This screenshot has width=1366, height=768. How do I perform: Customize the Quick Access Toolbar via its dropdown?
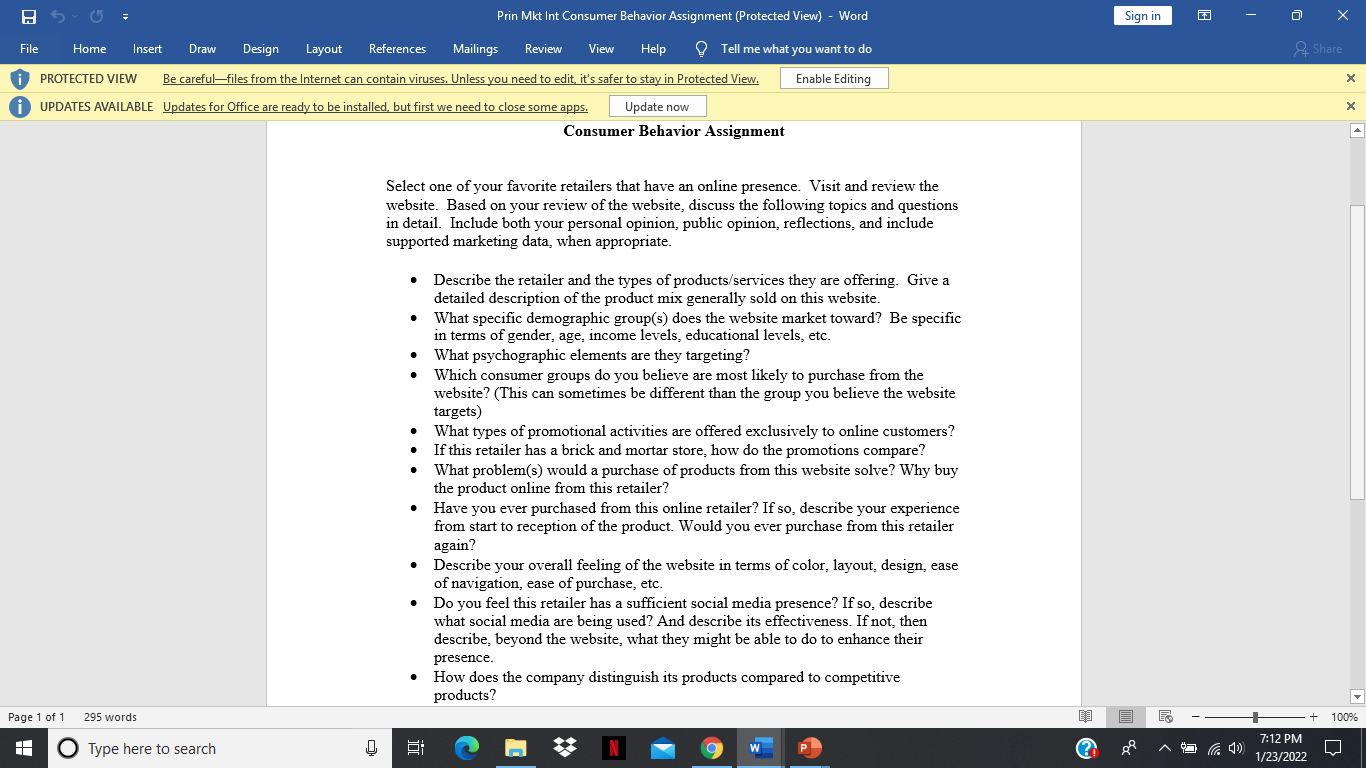(x=125, y=15)
